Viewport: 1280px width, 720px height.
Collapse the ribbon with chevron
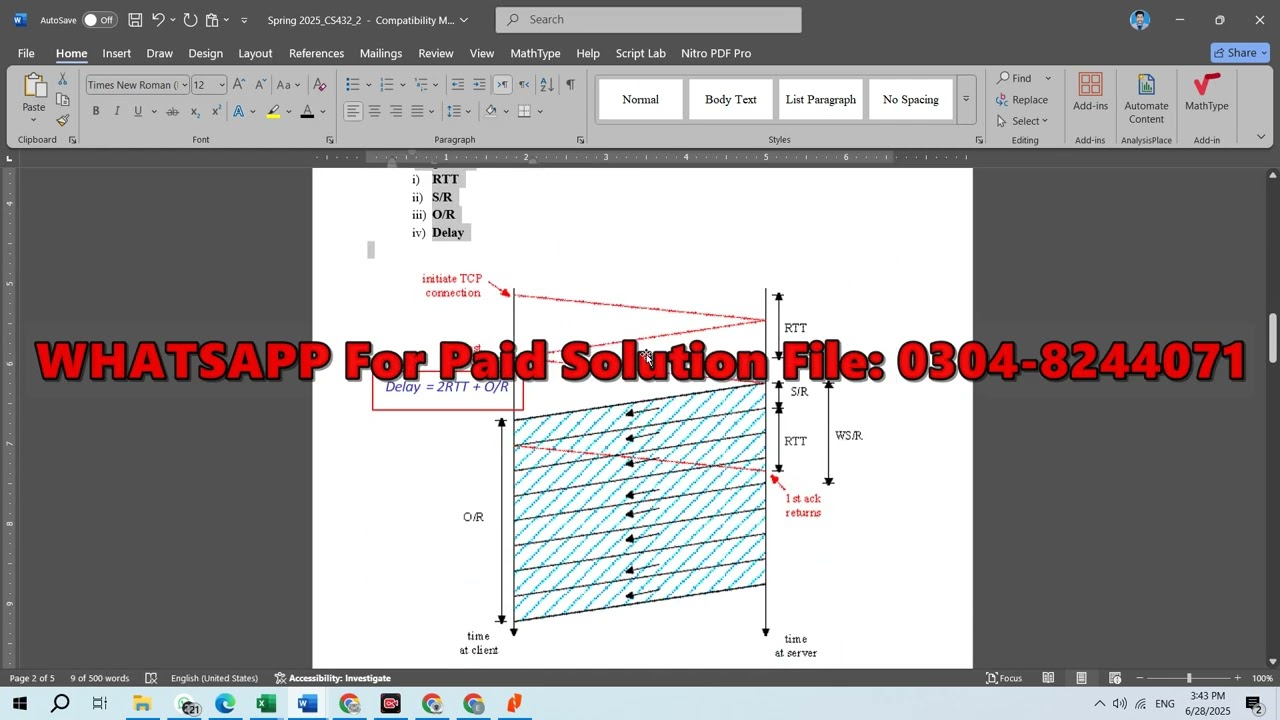[1261, 137]
